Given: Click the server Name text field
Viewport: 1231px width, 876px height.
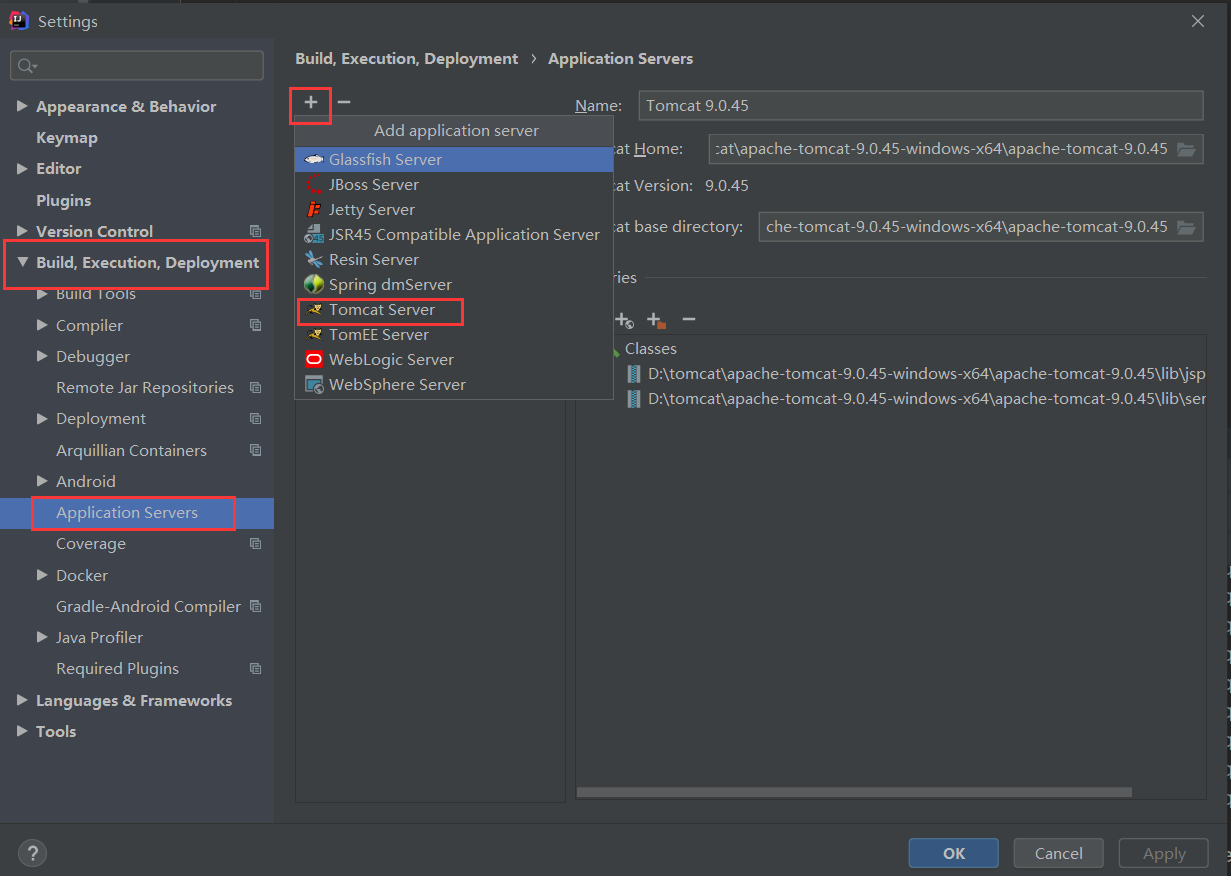Looking at the screenshot, I should pyautogui.click(x=920, y=105).
